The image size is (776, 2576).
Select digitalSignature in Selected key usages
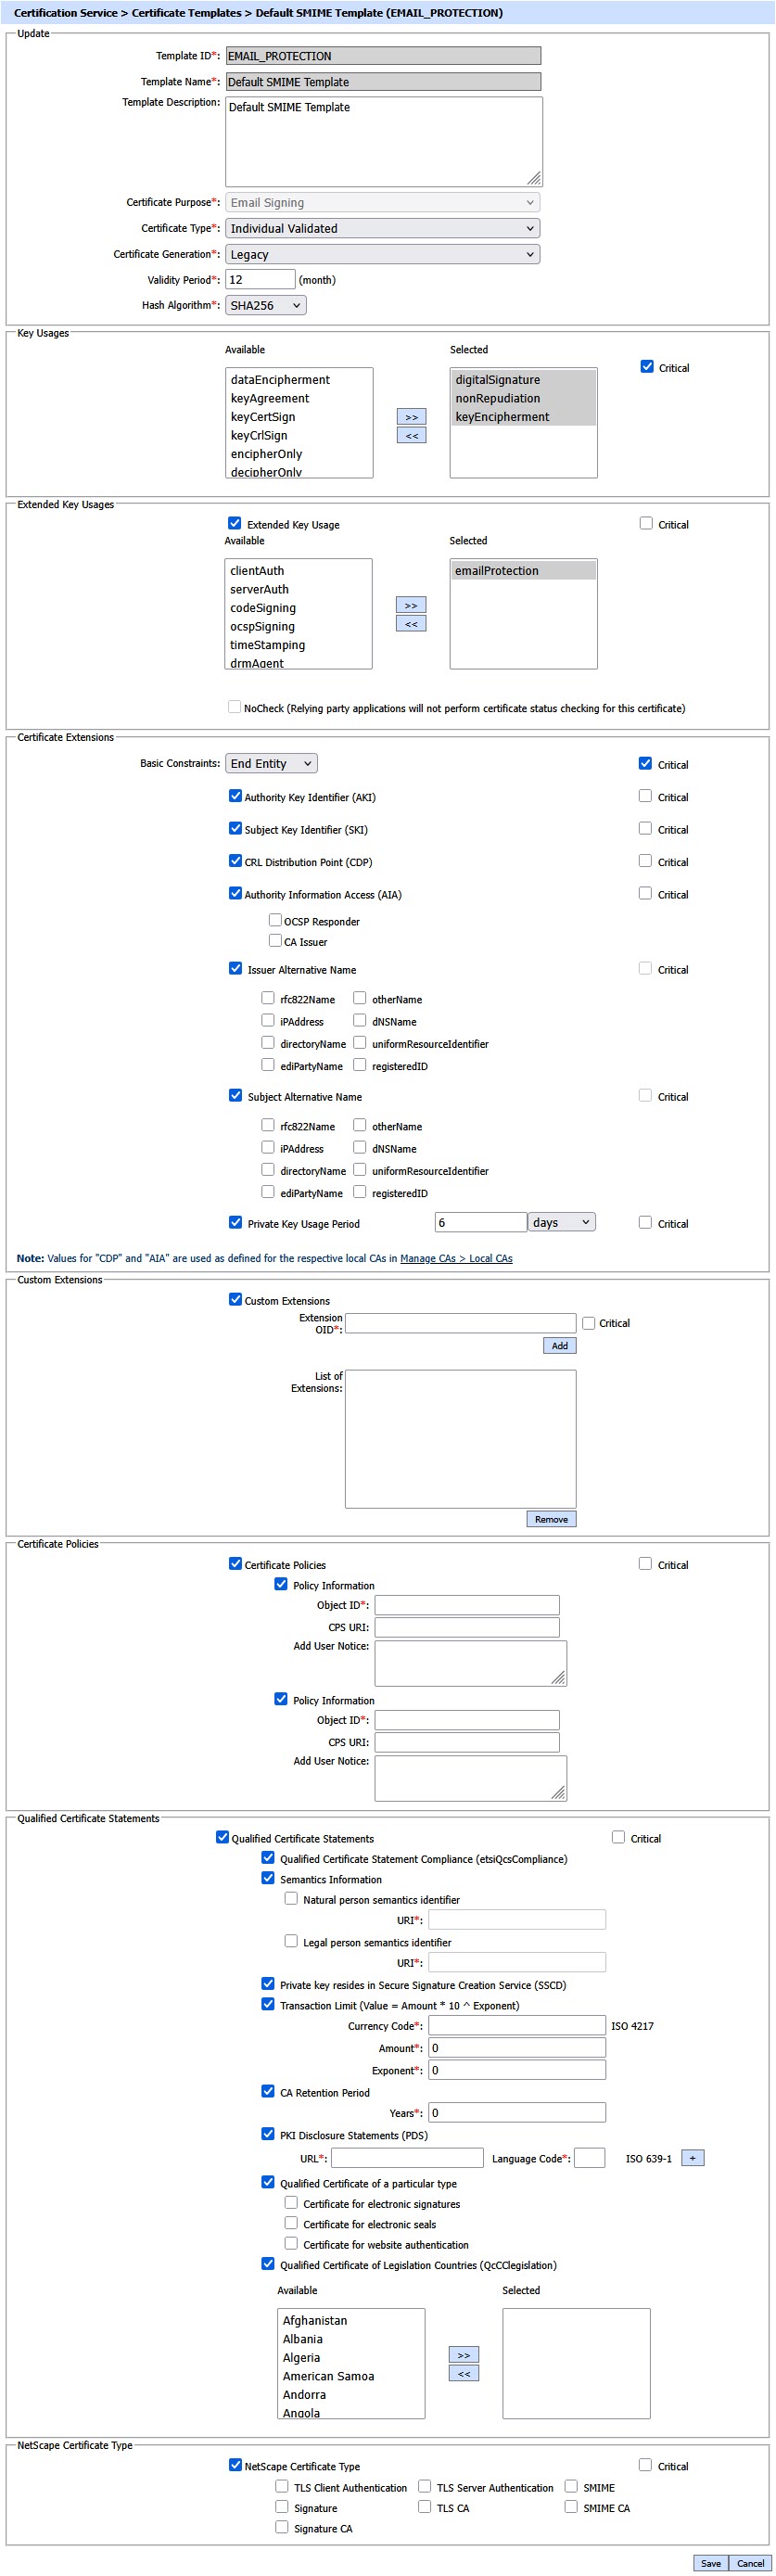click(x=498, y=380)
